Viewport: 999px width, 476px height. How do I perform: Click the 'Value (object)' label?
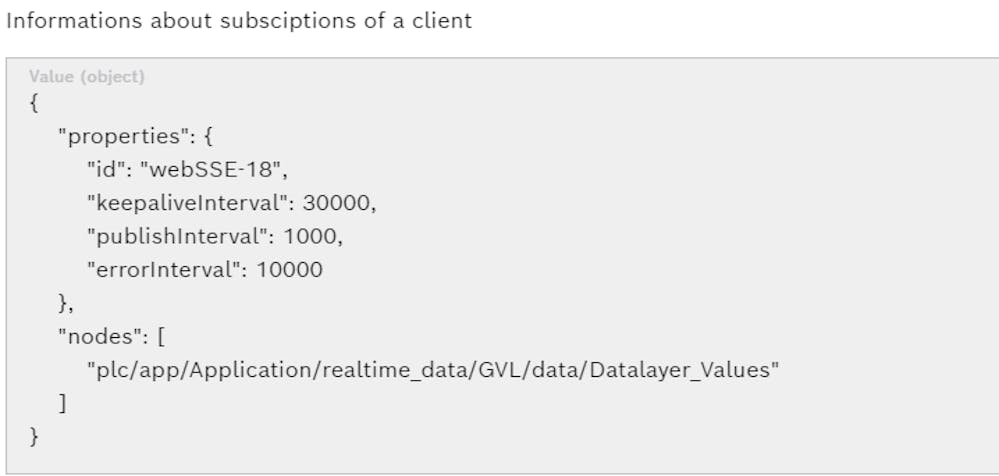pyautogui.click(x=87, y=77)
